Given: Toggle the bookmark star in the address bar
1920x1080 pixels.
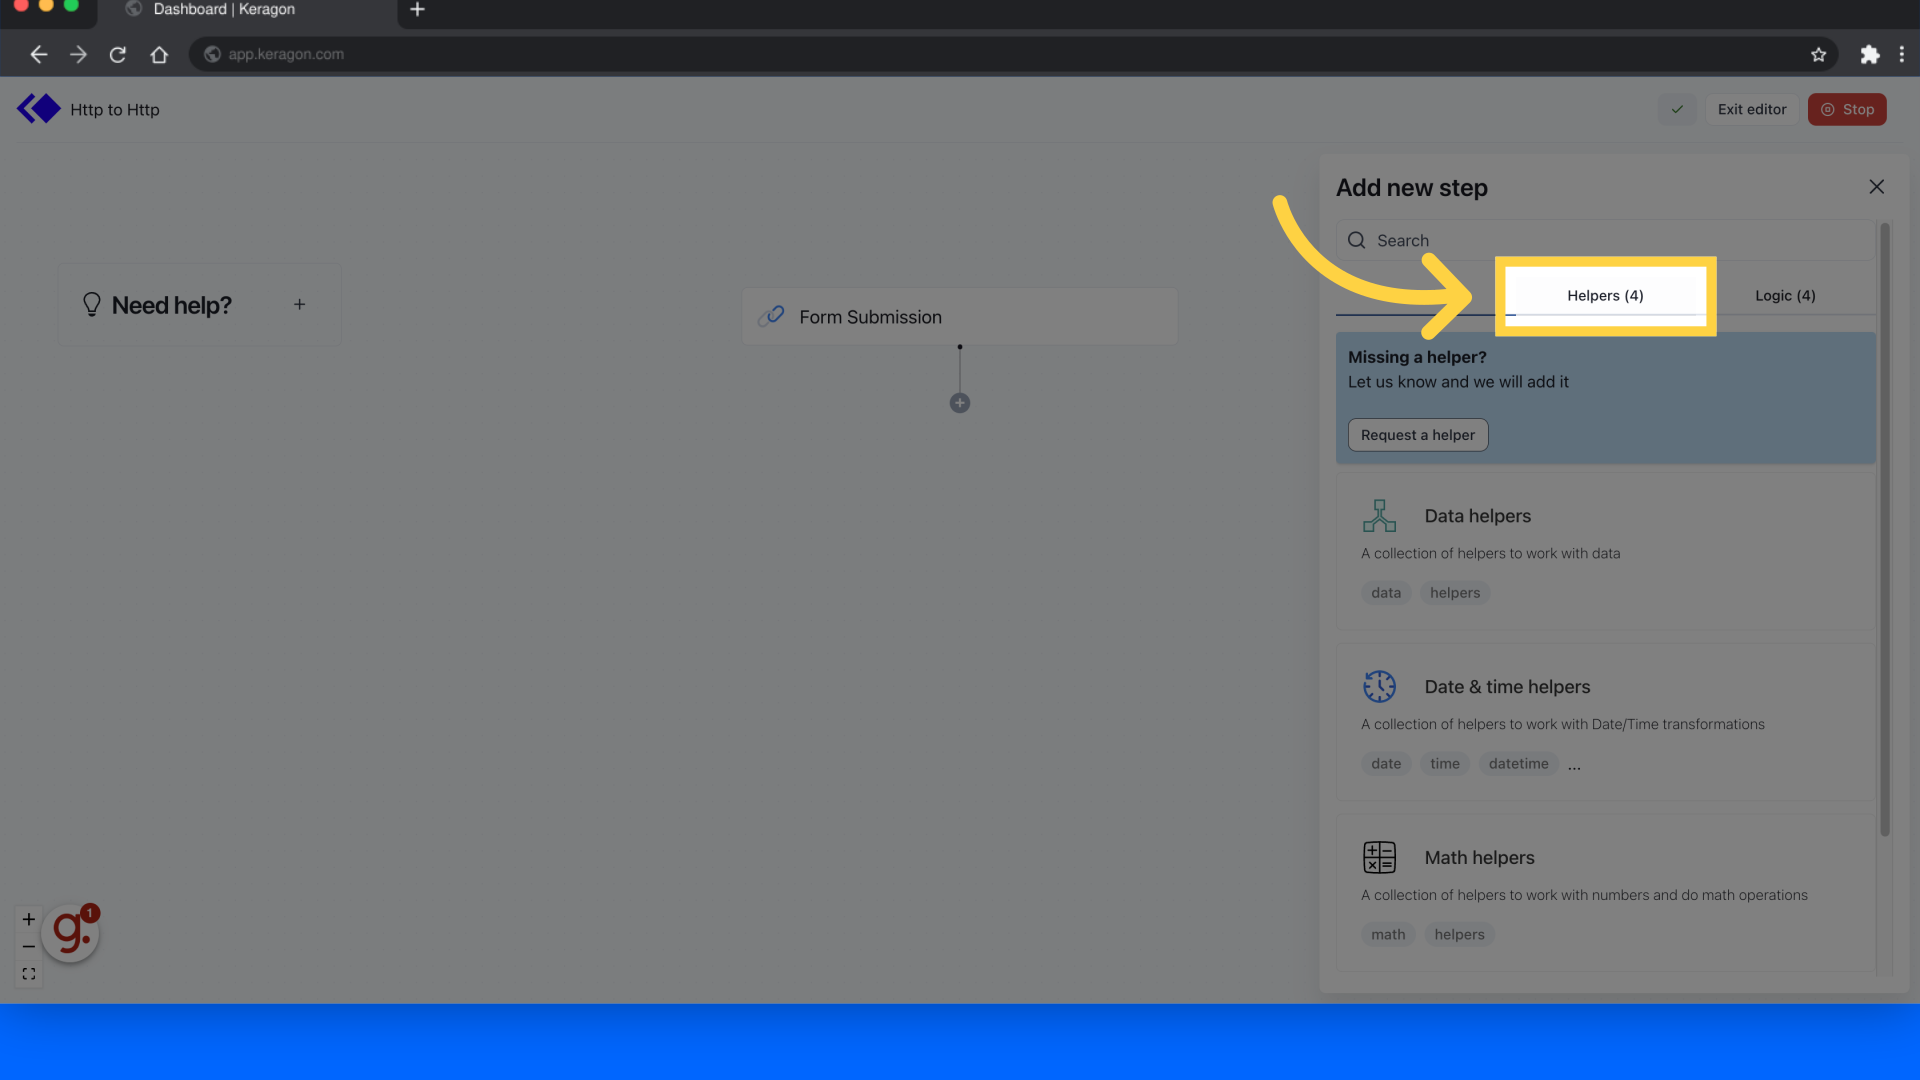Looking at the screenshot, I should point(1819,54).
